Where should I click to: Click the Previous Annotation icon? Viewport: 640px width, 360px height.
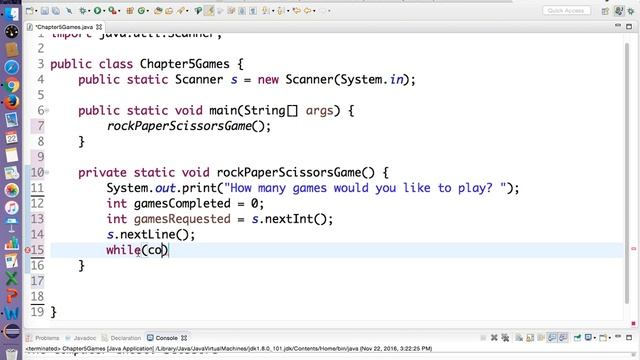click(x=280, y=11)
